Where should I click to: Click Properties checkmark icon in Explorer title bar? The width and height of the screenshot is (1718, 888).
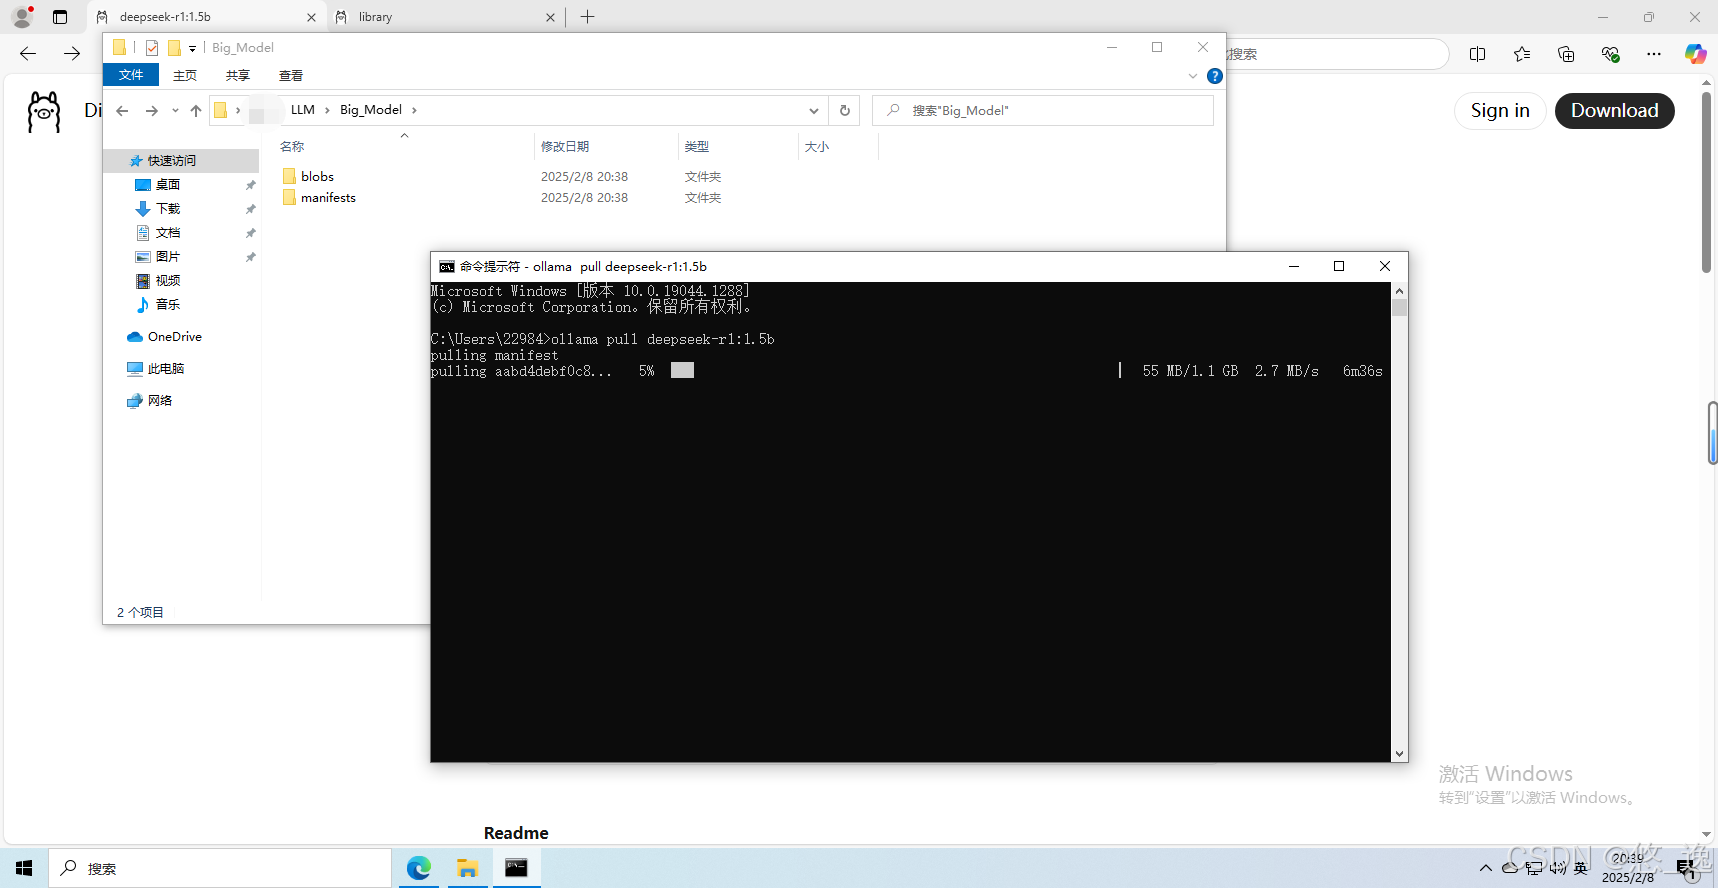[152, 47]
